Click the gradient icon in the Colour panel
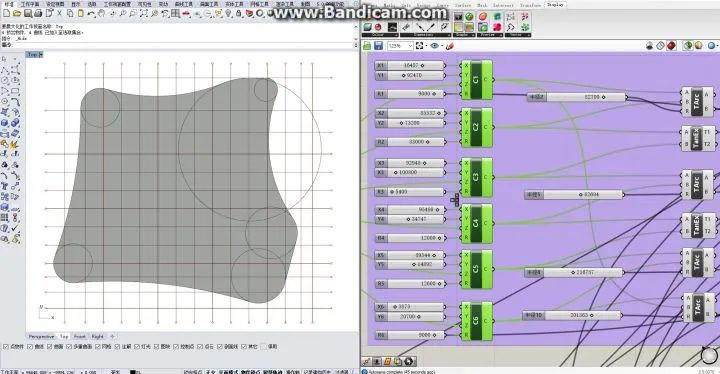Viewport: 720px width, 374px height. pos(392,27)
